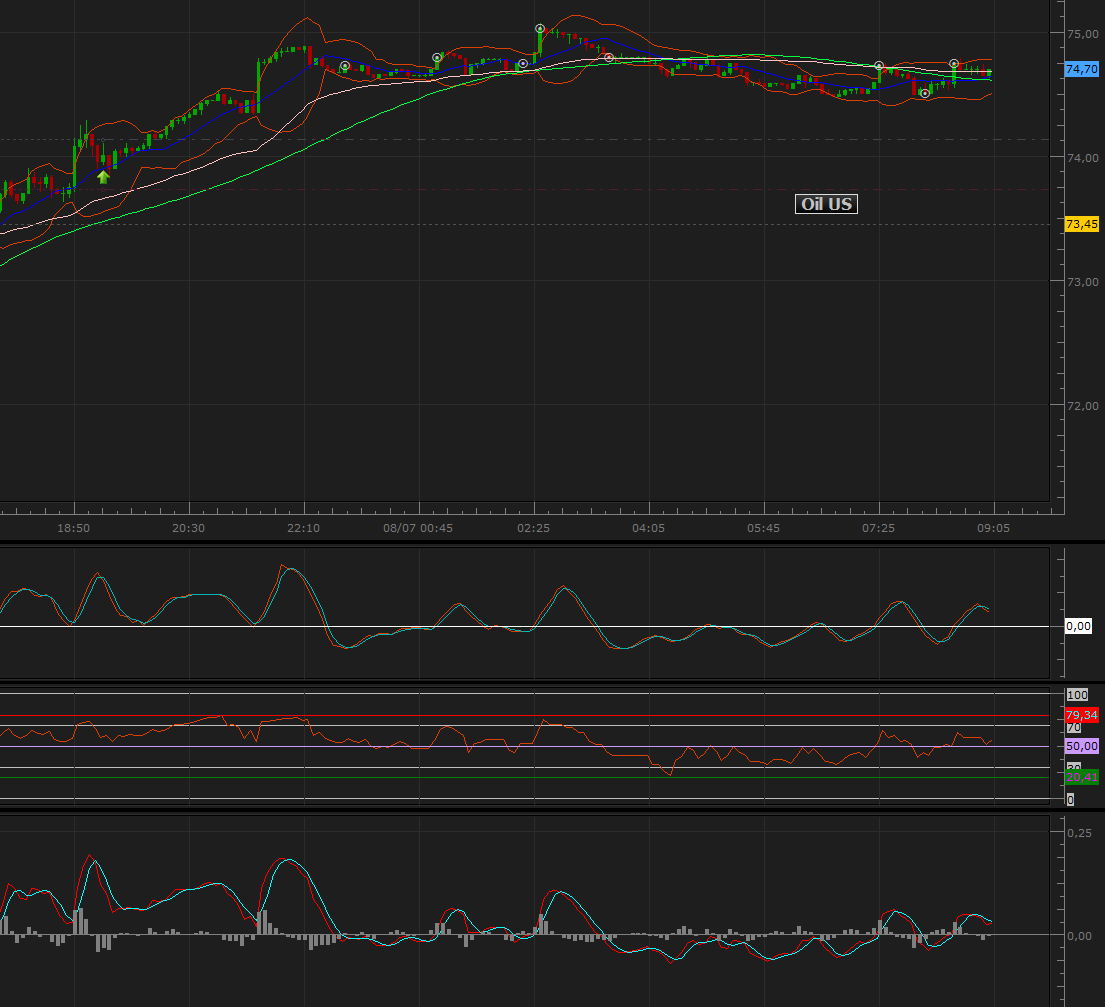Click the blue 74,70 current price tag
The height and width of the screenshot is (1007, 1105).
(x=1082, y=69)
